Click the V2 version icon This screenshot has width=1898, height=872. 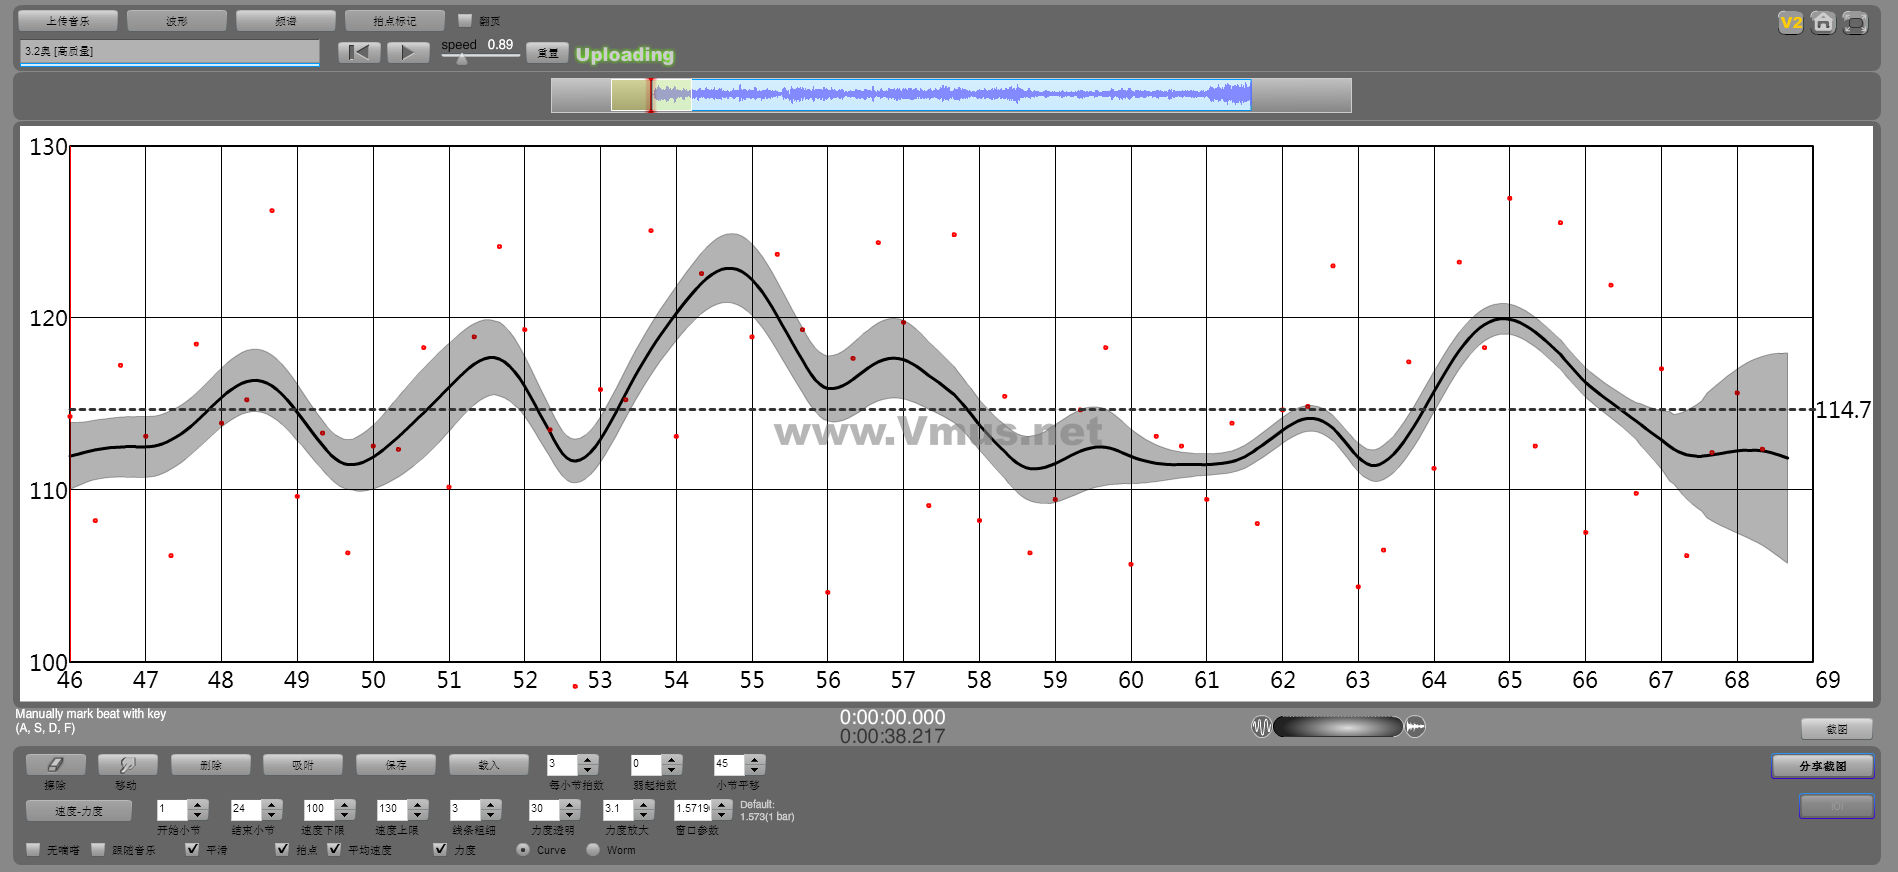[x=1790, y=23]
